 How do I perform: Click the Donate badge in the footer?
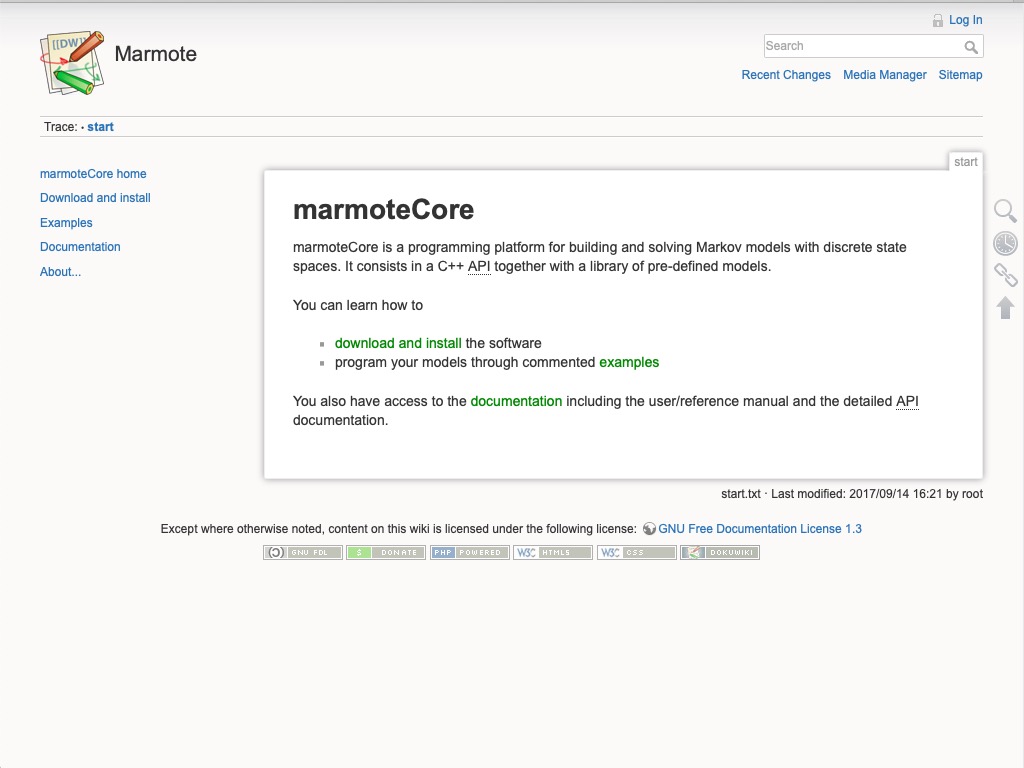(x=386, y=551)
